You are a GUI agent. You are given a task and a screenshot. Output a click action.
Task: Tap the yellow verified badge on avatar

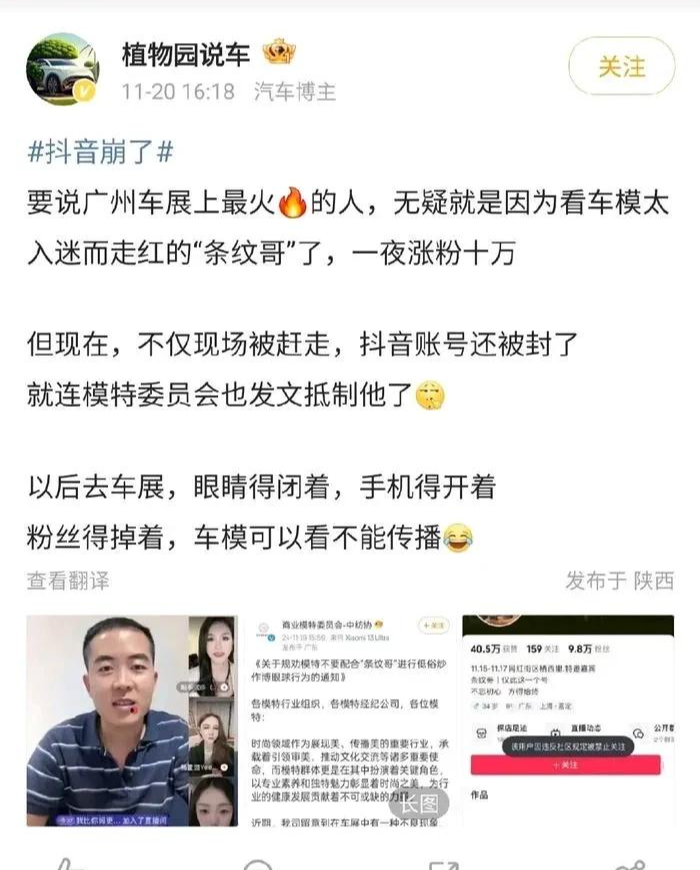coord(85,92)
